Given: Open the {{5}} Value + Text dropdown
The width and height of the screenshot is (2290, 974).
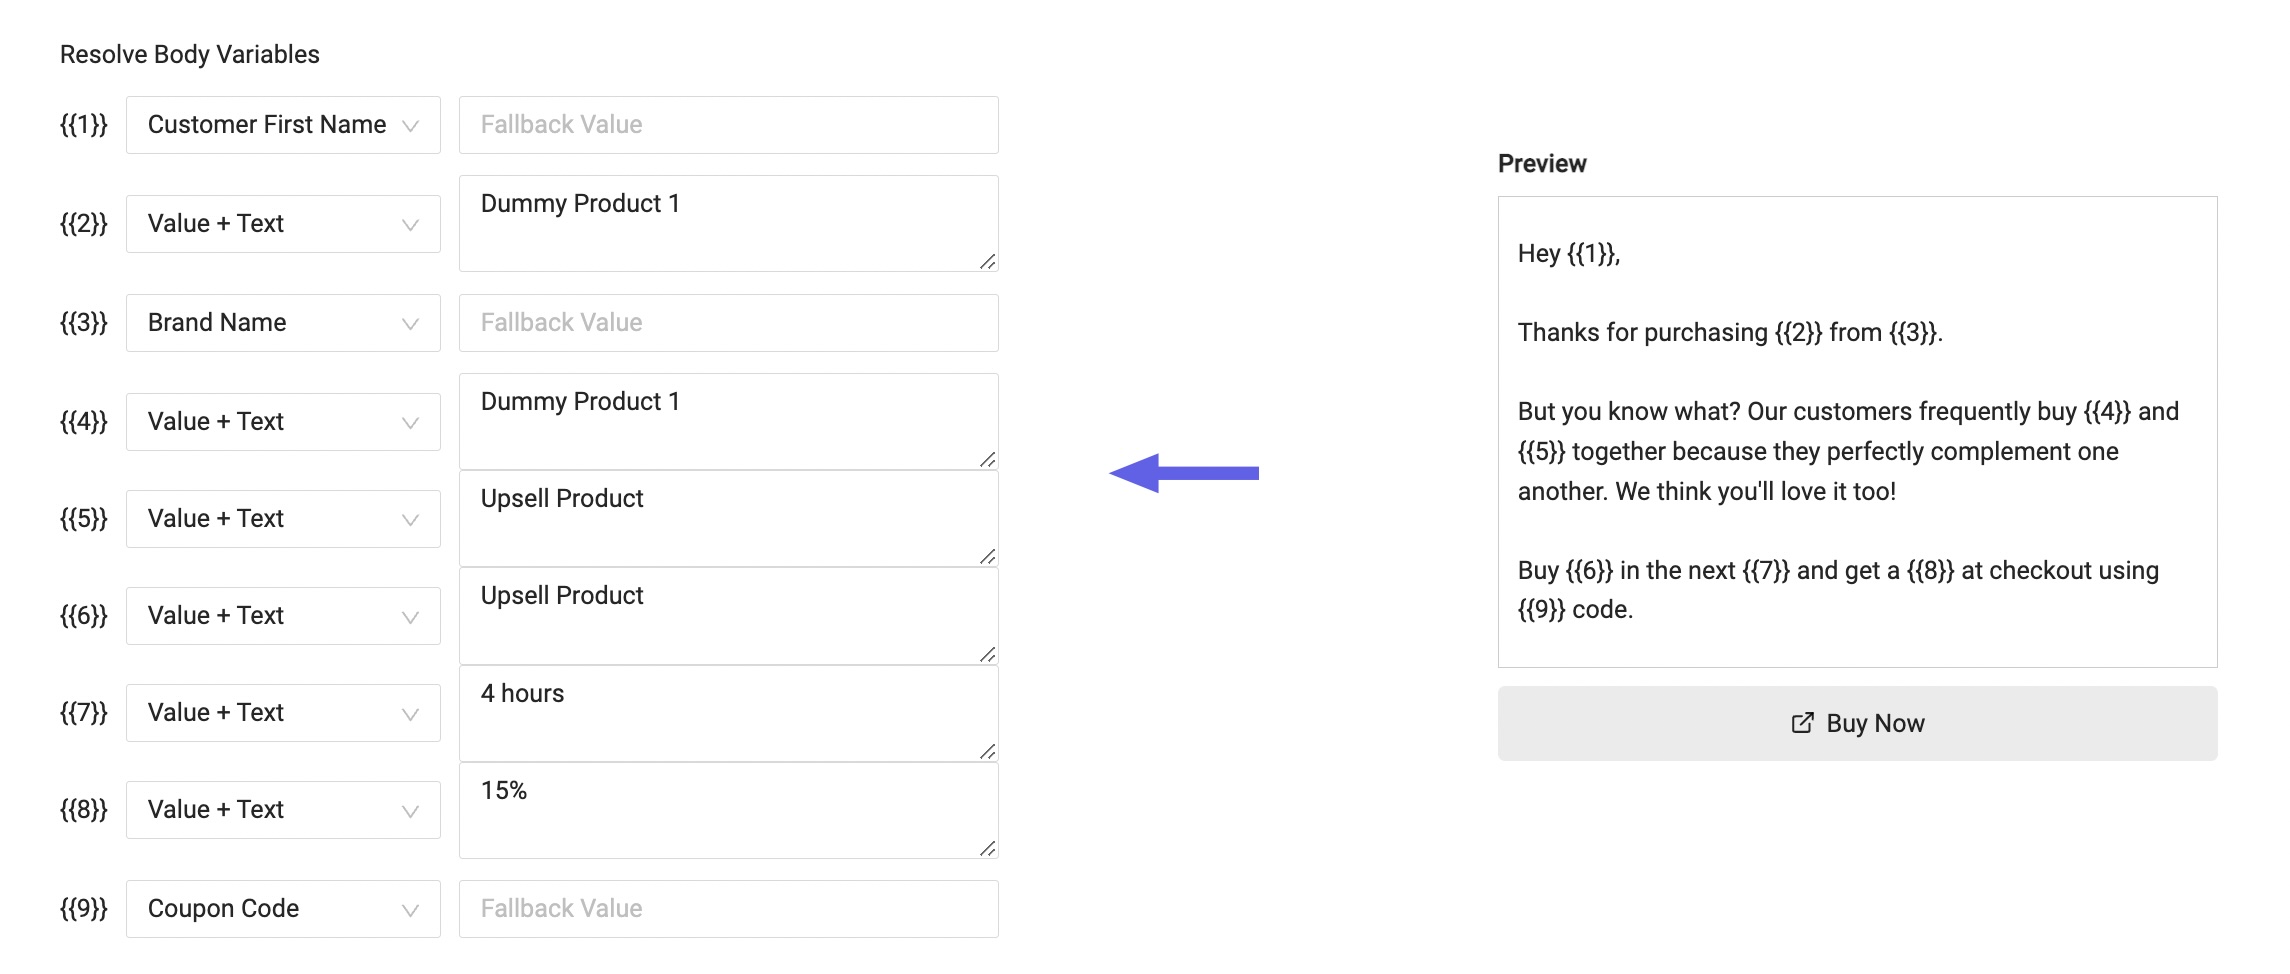Looking at the screenshot, I should (x=283, y=519).
